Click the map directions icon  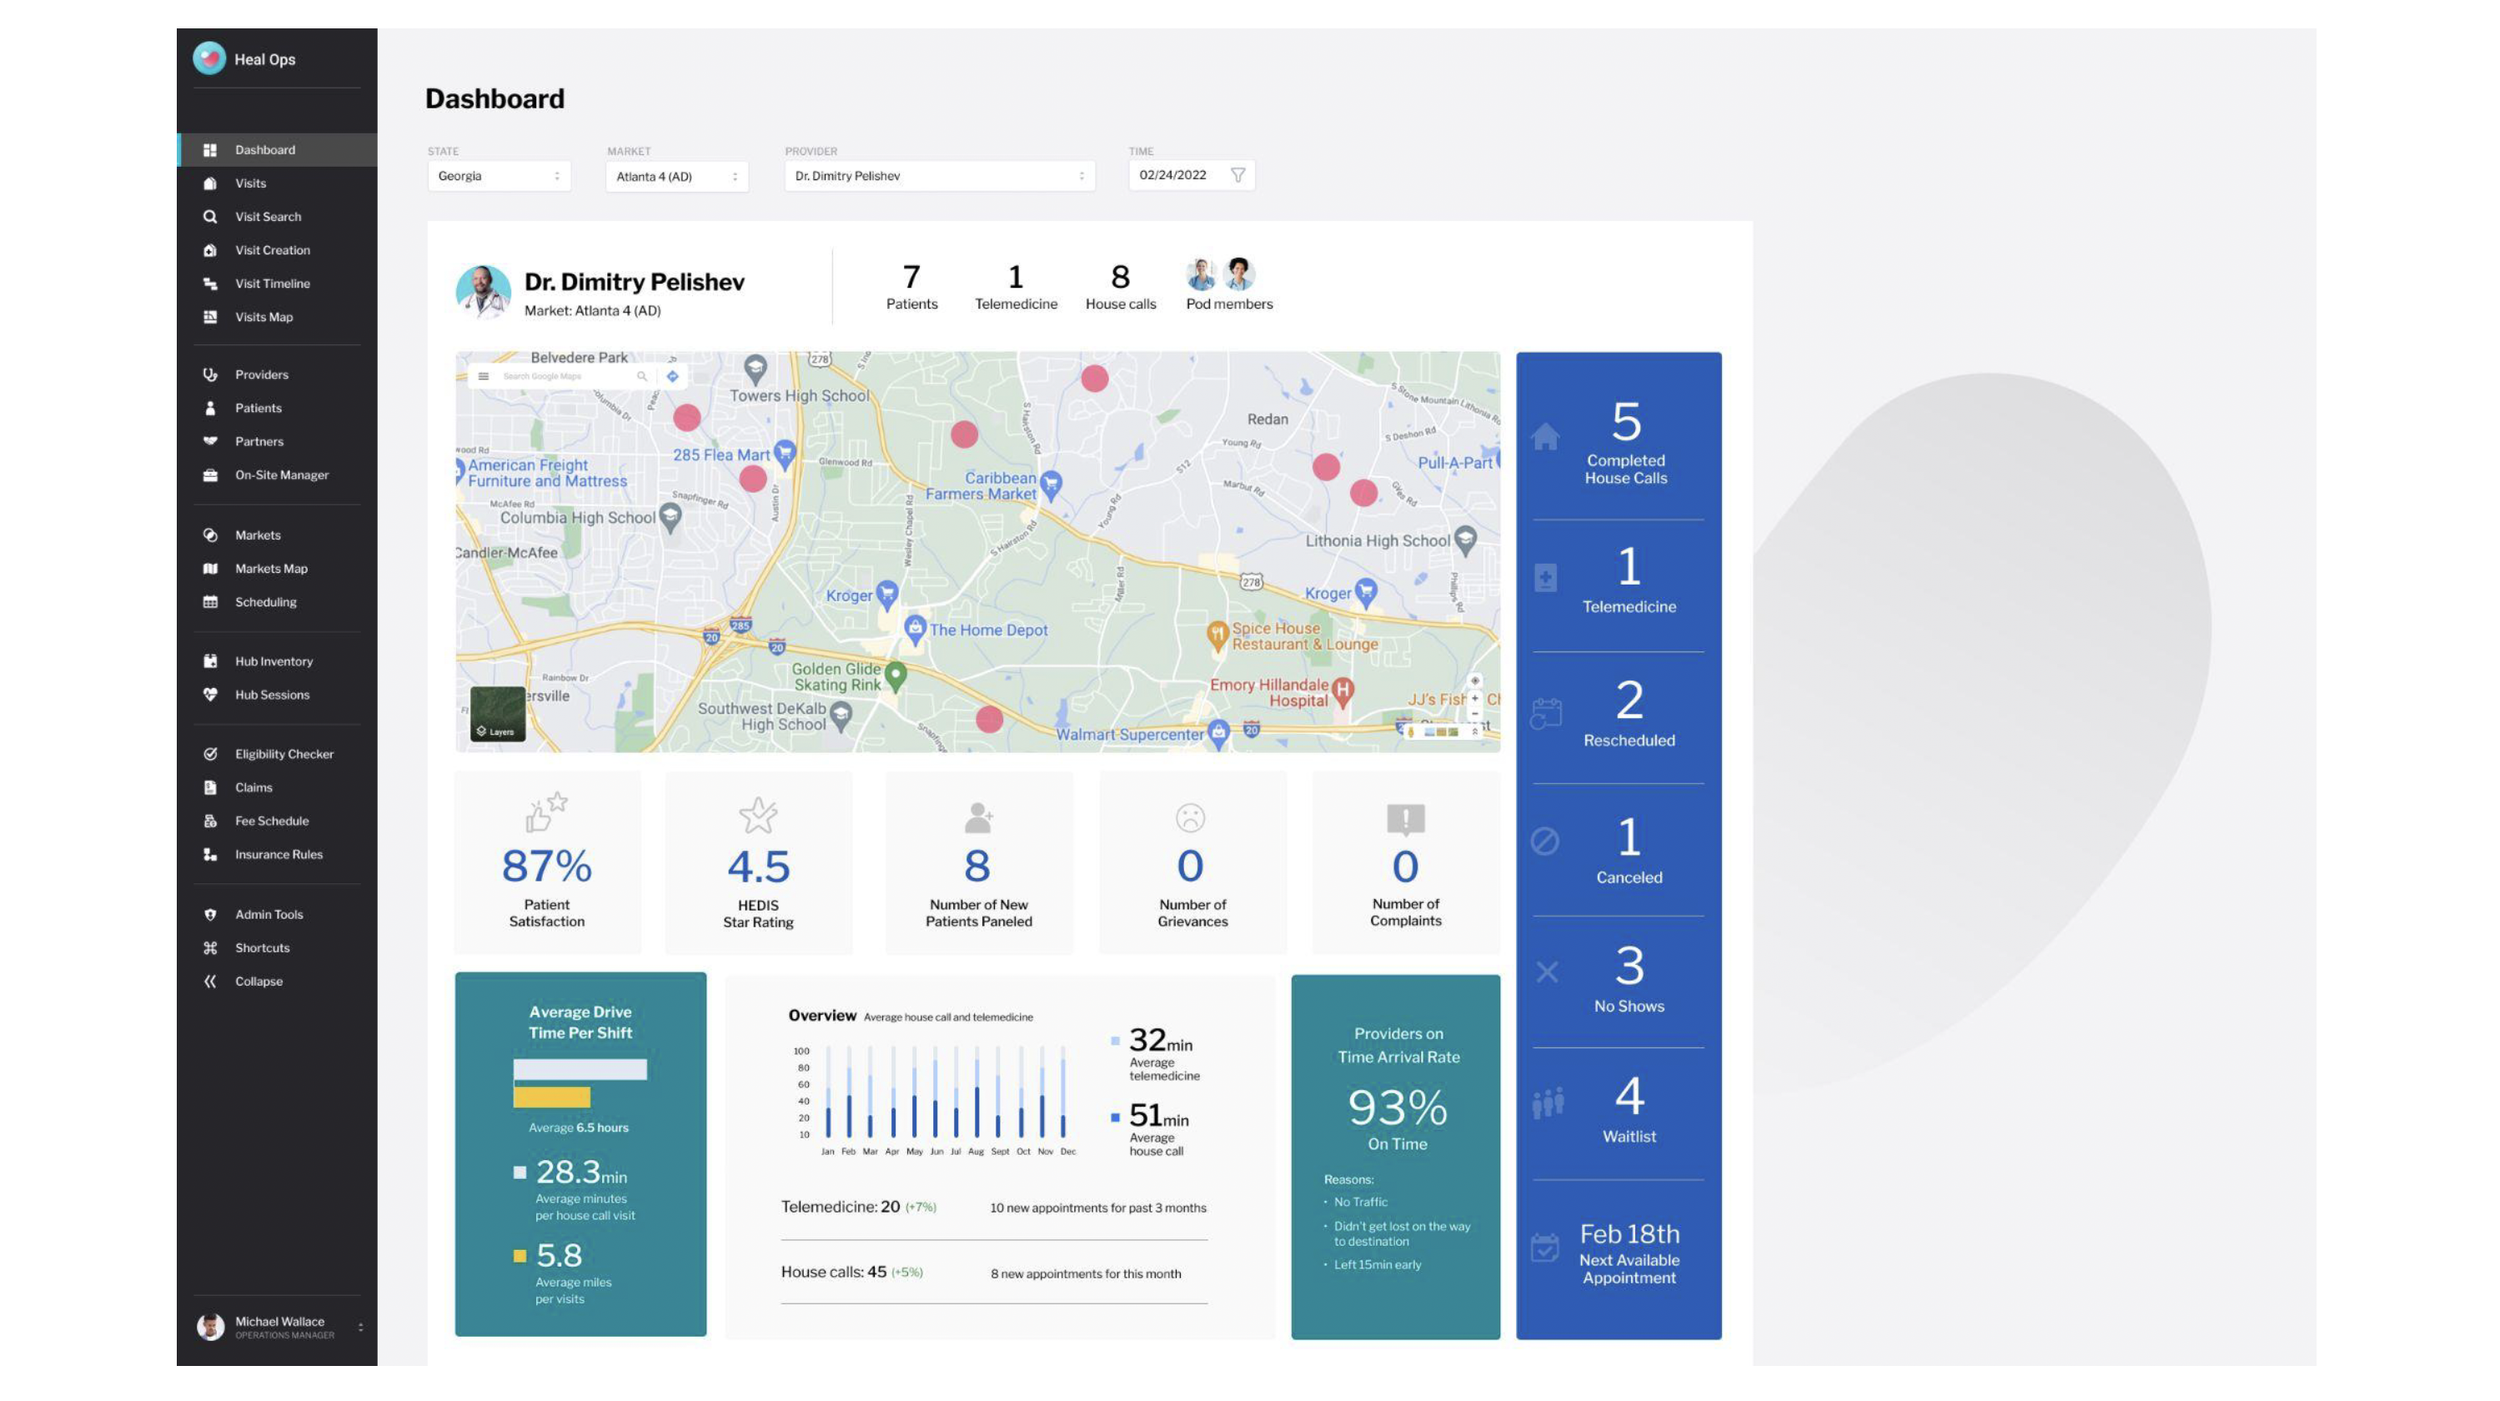point(672,377)
